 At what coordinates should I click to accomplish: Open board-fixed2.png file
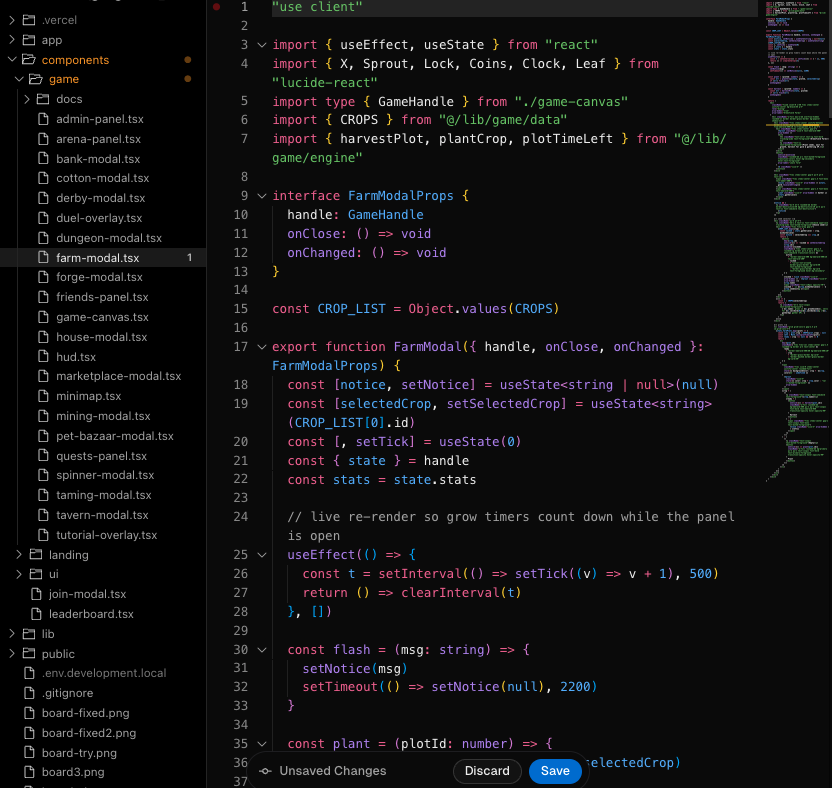(x=89, y=733)
